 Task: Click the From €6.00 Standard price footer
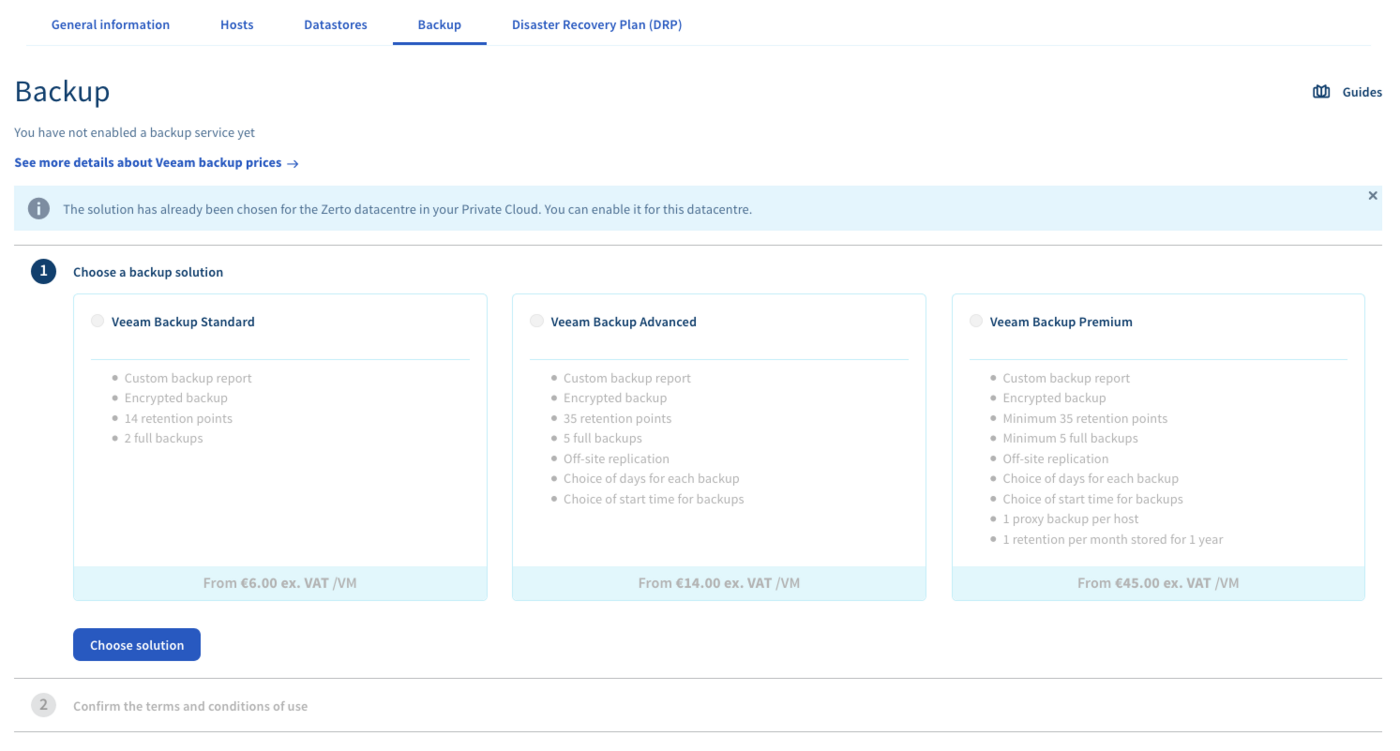[280, 583]
